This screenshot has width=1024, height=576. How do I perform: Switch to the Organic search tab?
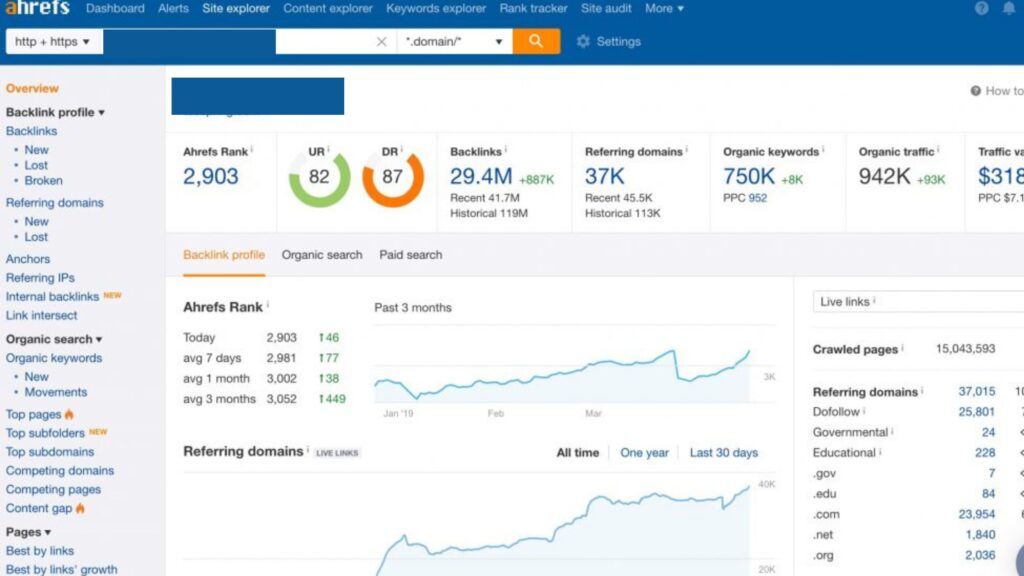[x=322, y=255]
